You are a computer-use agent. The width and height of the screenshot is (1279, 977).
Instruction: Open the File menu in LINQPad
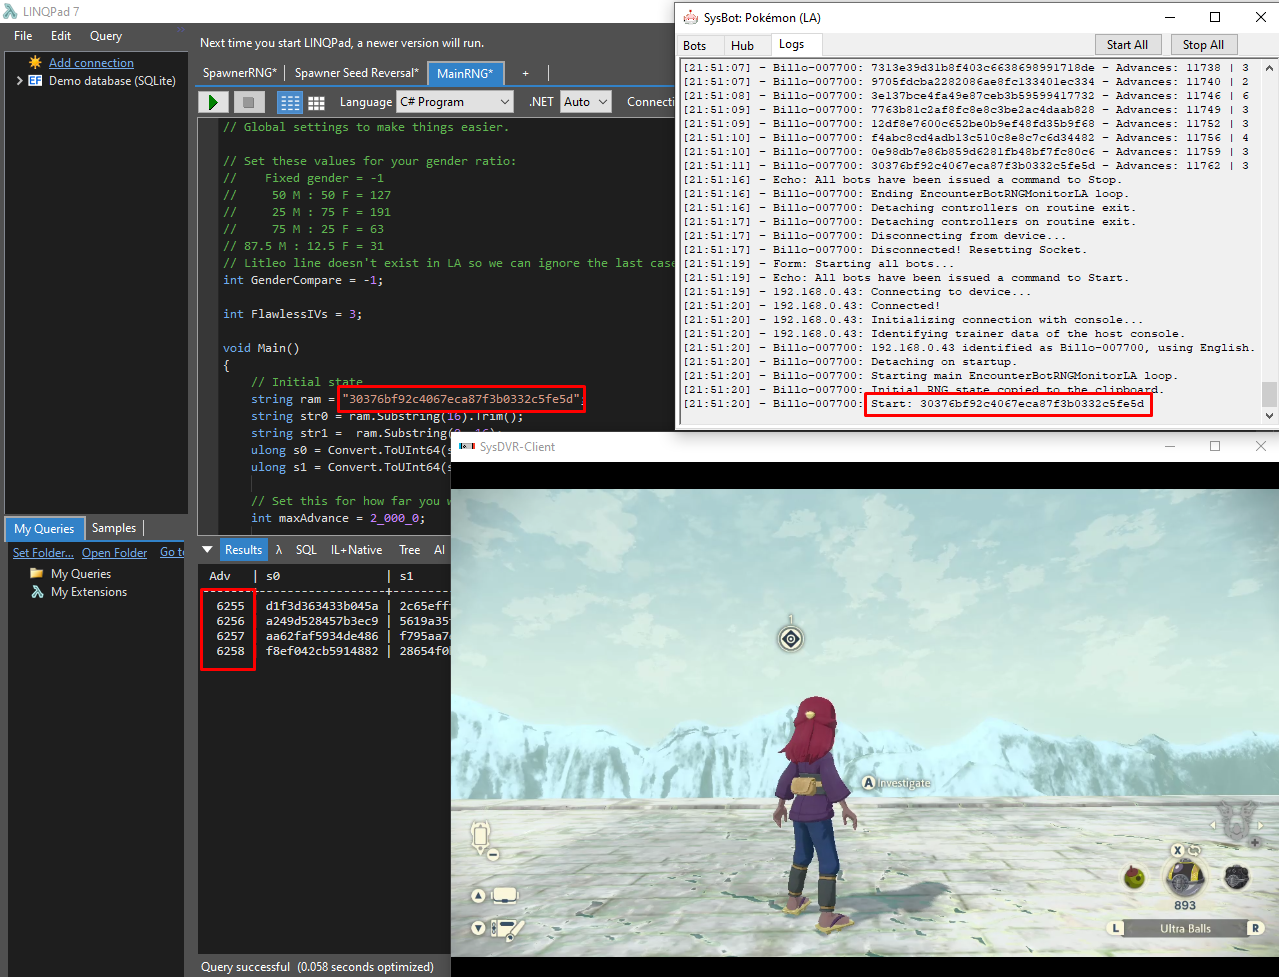click(x=23, y=36)
